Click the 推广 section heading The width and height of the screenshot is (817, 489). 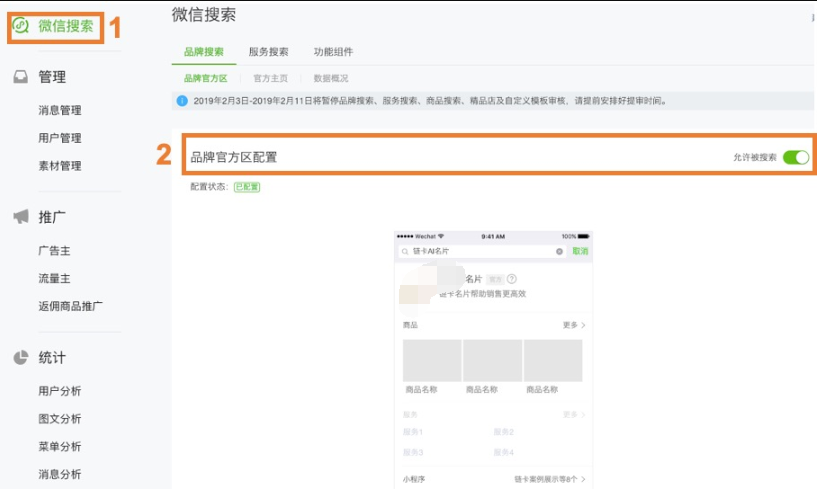click(52, 217)
